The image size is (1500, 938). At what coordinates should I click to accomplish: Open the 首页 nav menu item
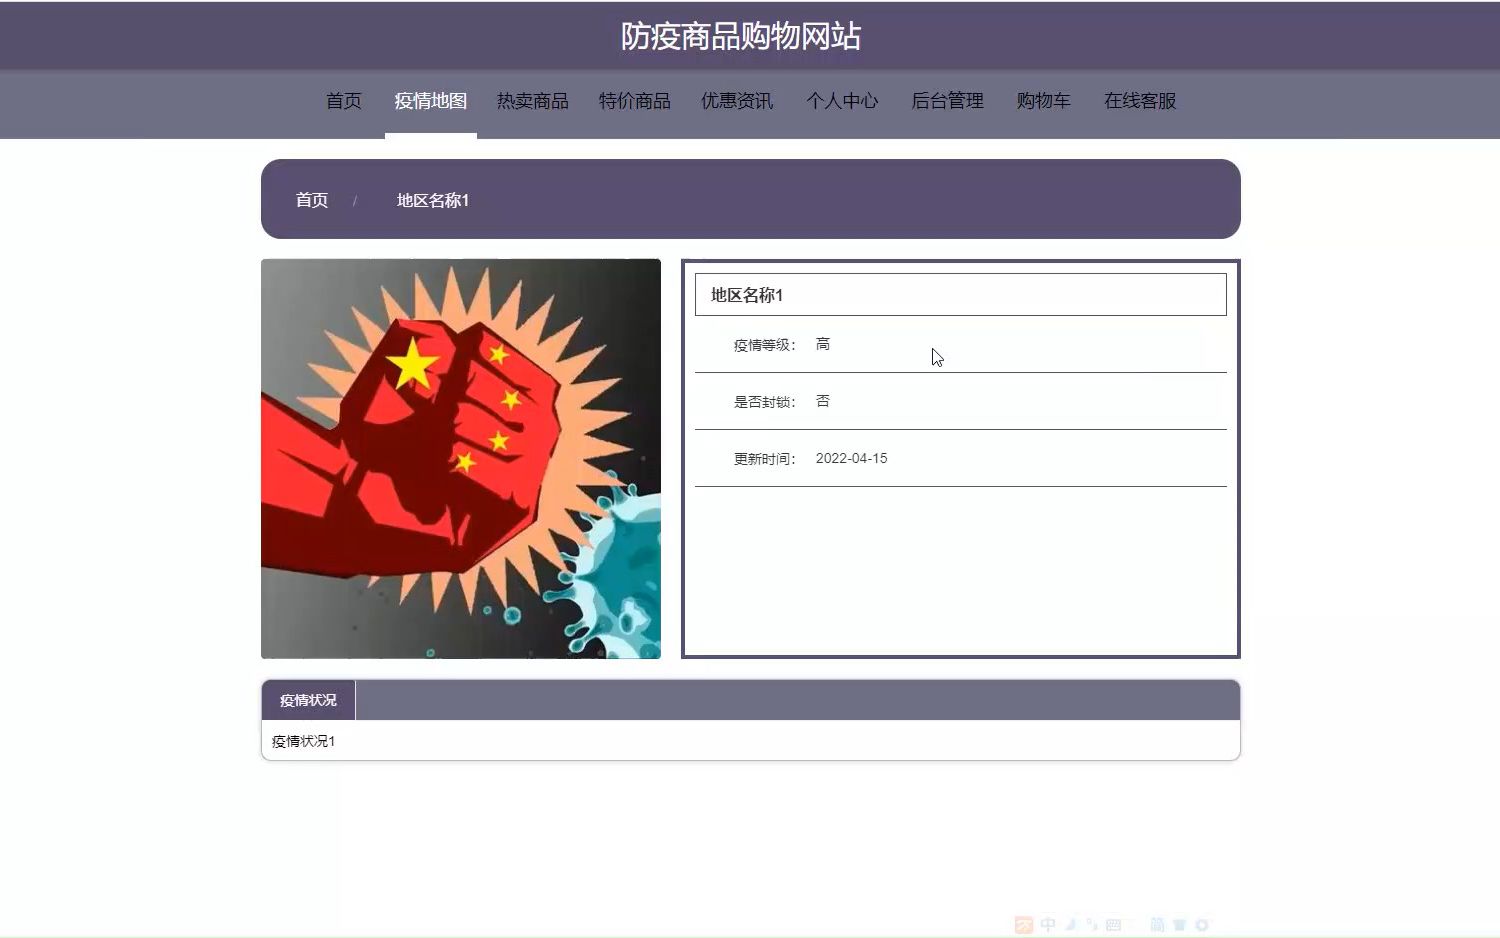(x=343, y=101)
